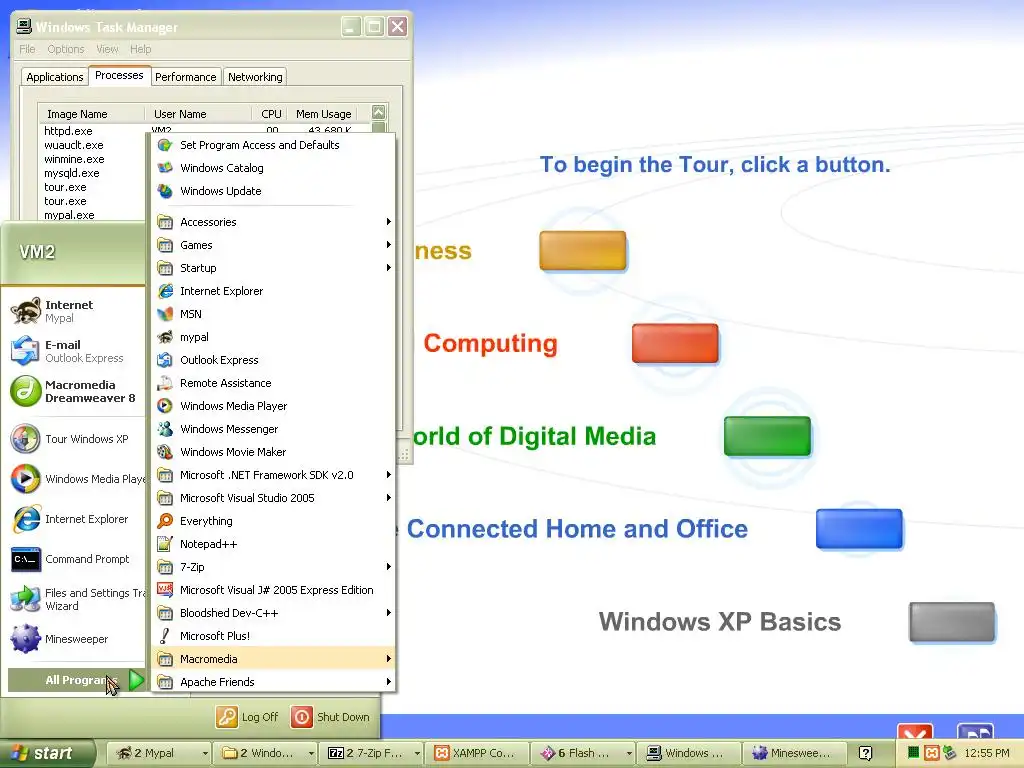Switch to Minesweeper taskbar button
Image resolution: width=1024 pixels, height=768 pixels.
click(794, 753)
